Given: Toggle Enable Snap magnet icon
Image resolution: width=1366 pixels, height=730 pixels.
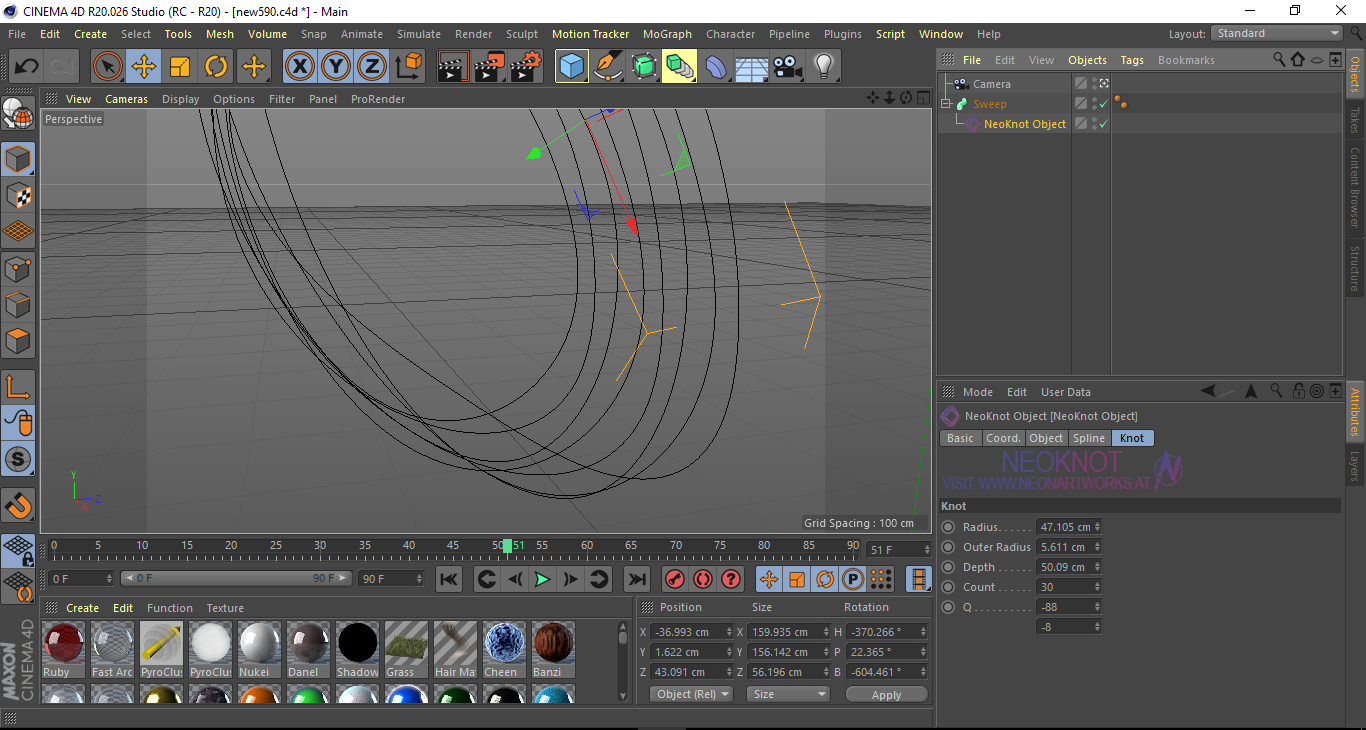Looking at the screenshot, I should [x=18, y=505].
